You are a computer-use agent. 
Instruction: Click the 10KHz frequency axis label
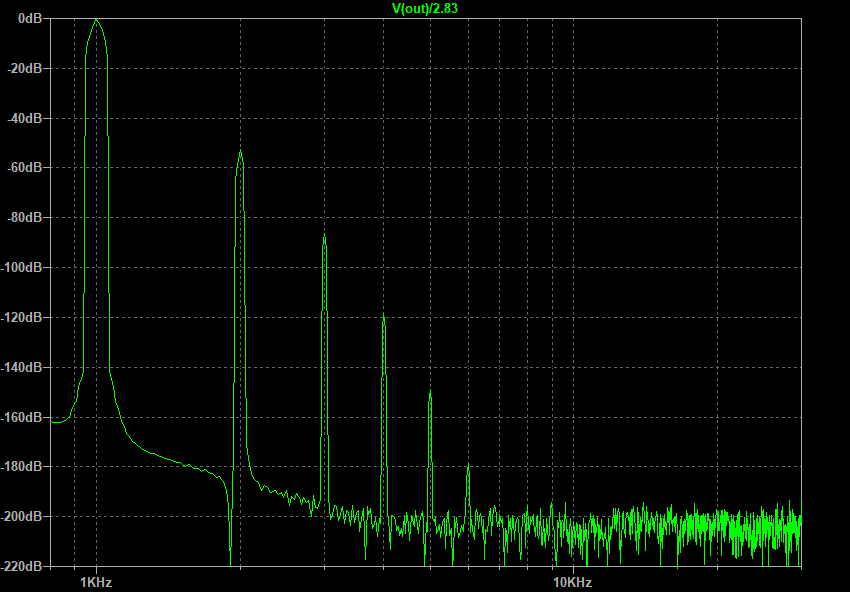tap(573, 583)
